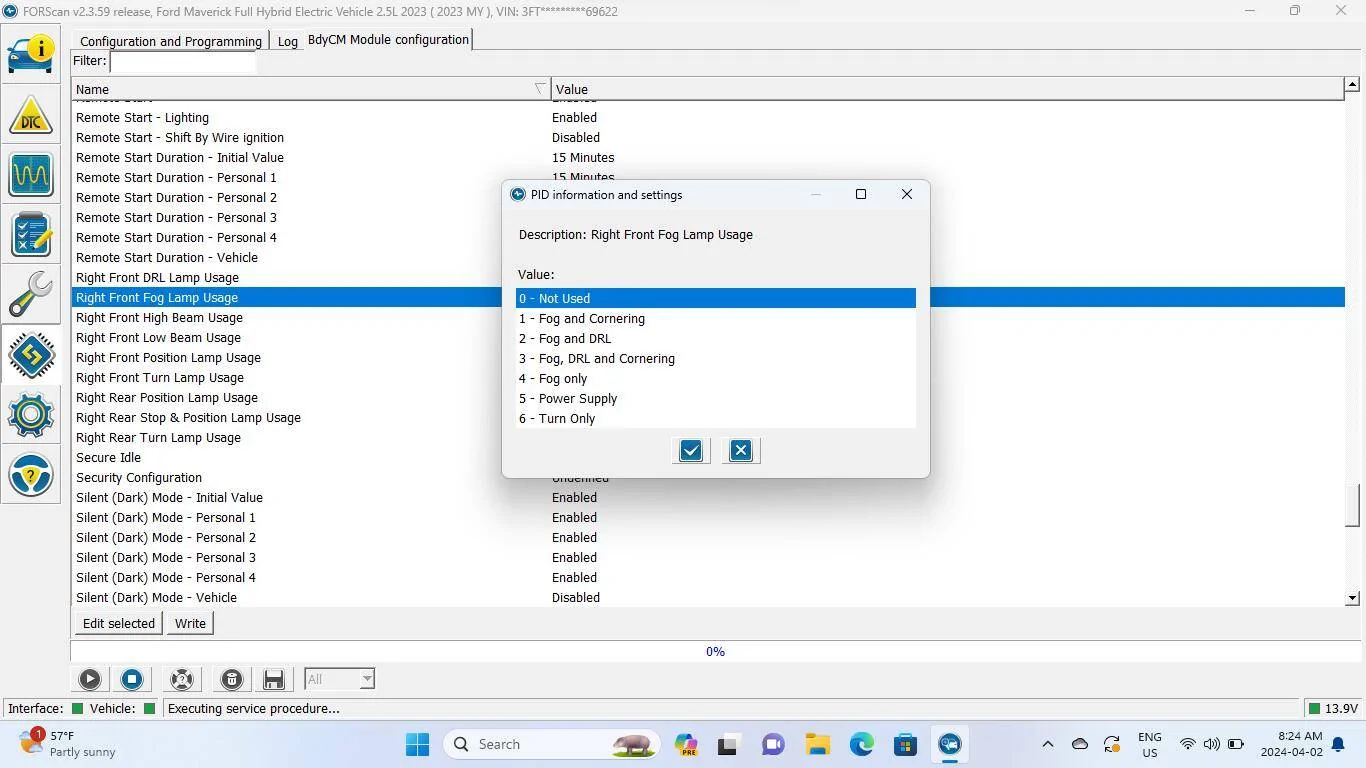Open Copilot from the taskbar
Screen dimensions: 1366x768
tap(686, 744)
